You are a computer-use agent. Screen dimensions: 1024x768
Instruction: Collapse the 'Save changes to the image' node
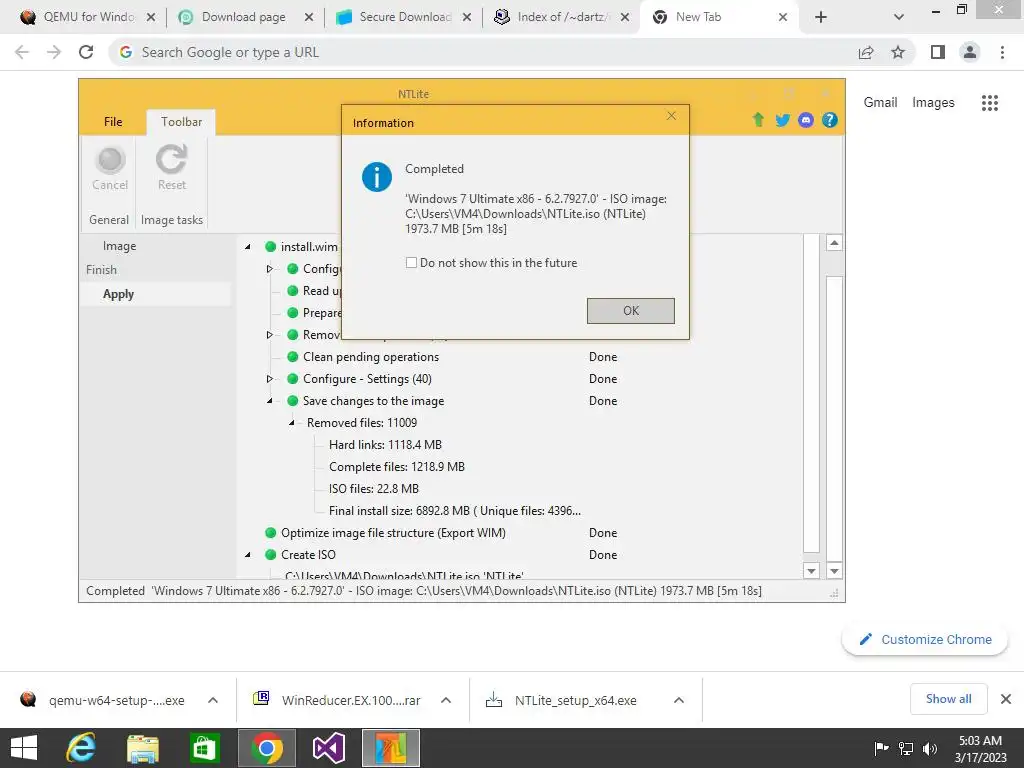point(269,401)
